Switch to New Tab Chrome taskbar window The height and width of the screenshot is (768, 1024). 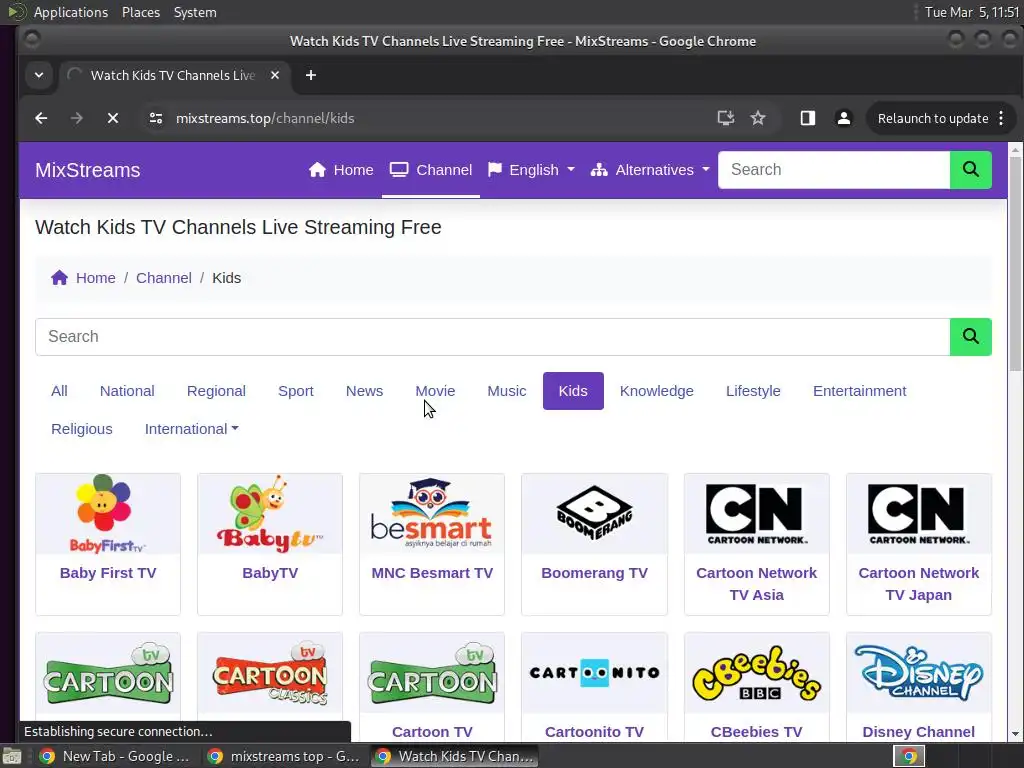click(114, 756)
